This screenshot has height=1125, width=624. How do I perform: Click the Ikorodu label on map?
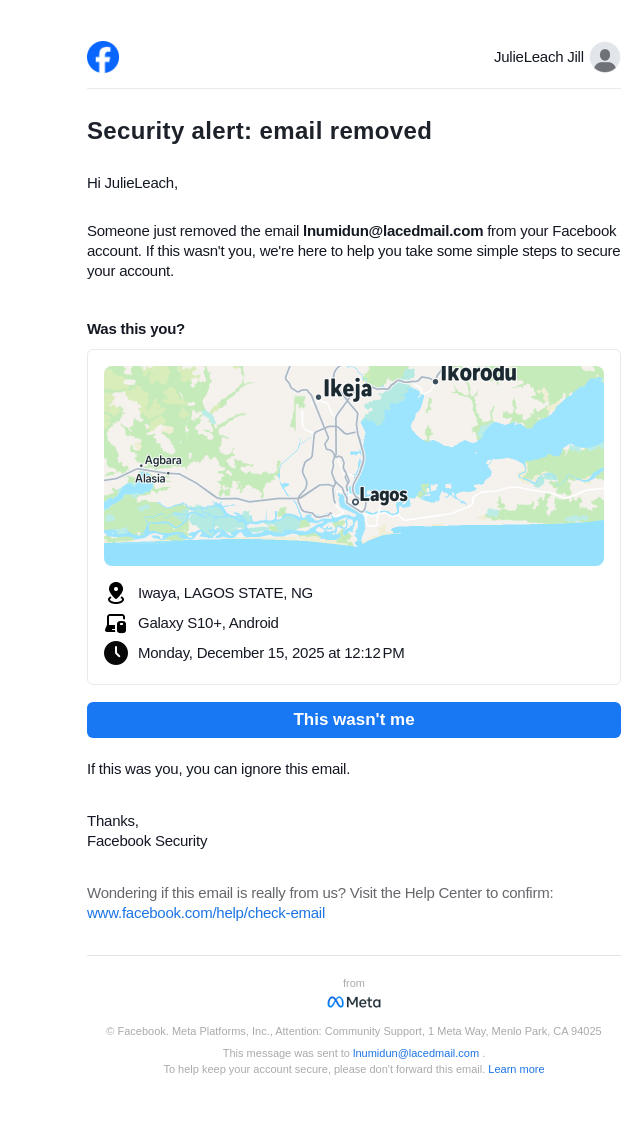(478, 374)
